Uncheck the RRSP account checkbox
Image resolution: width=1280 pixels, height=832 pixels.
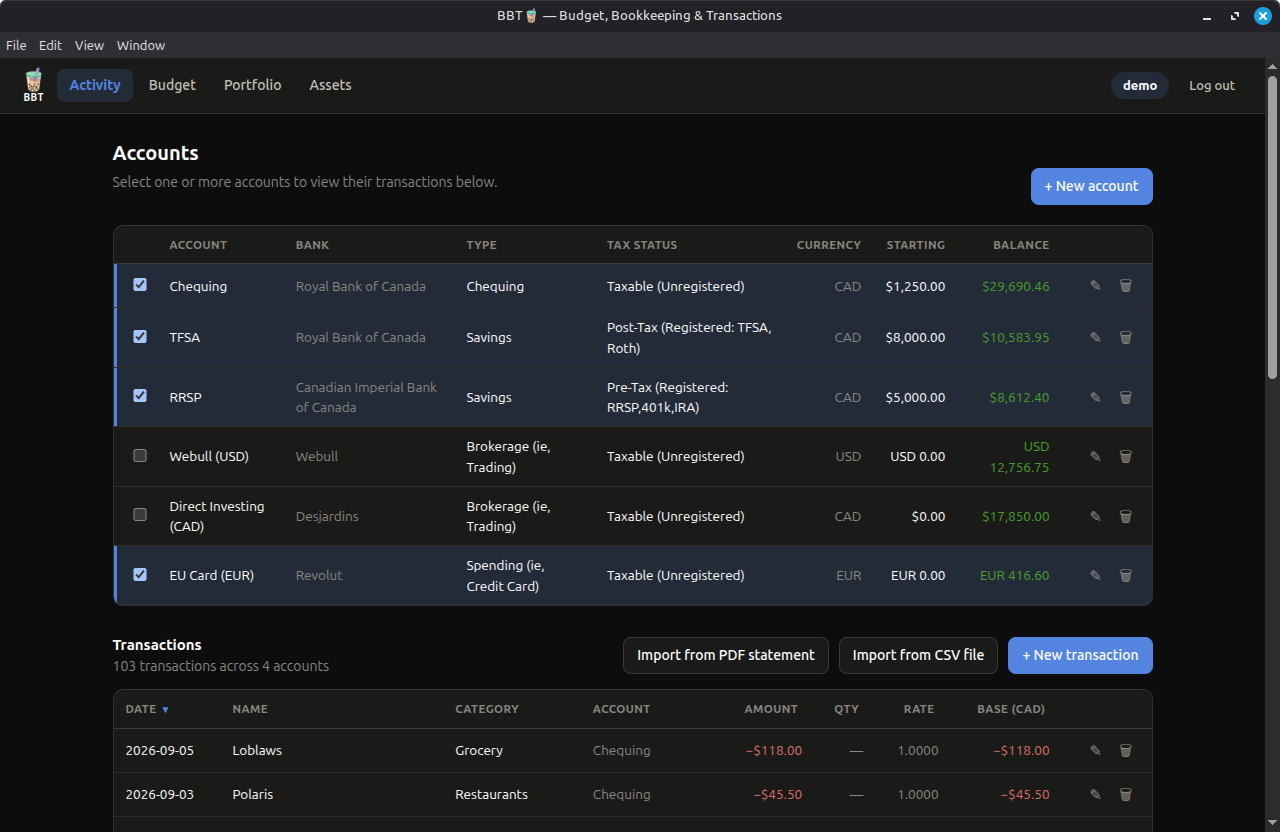pos(140,396)
